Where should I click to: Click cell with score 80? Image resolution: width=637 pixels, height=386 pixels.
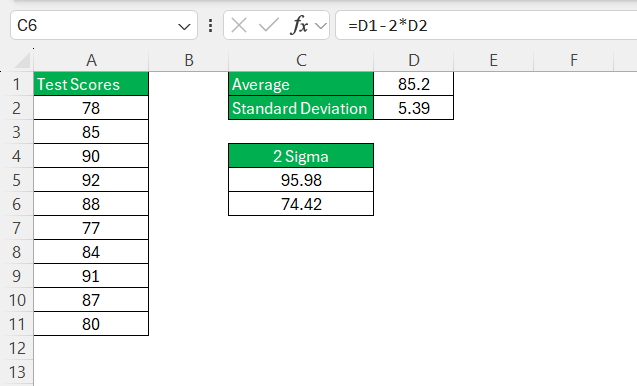tap(91, 324)
